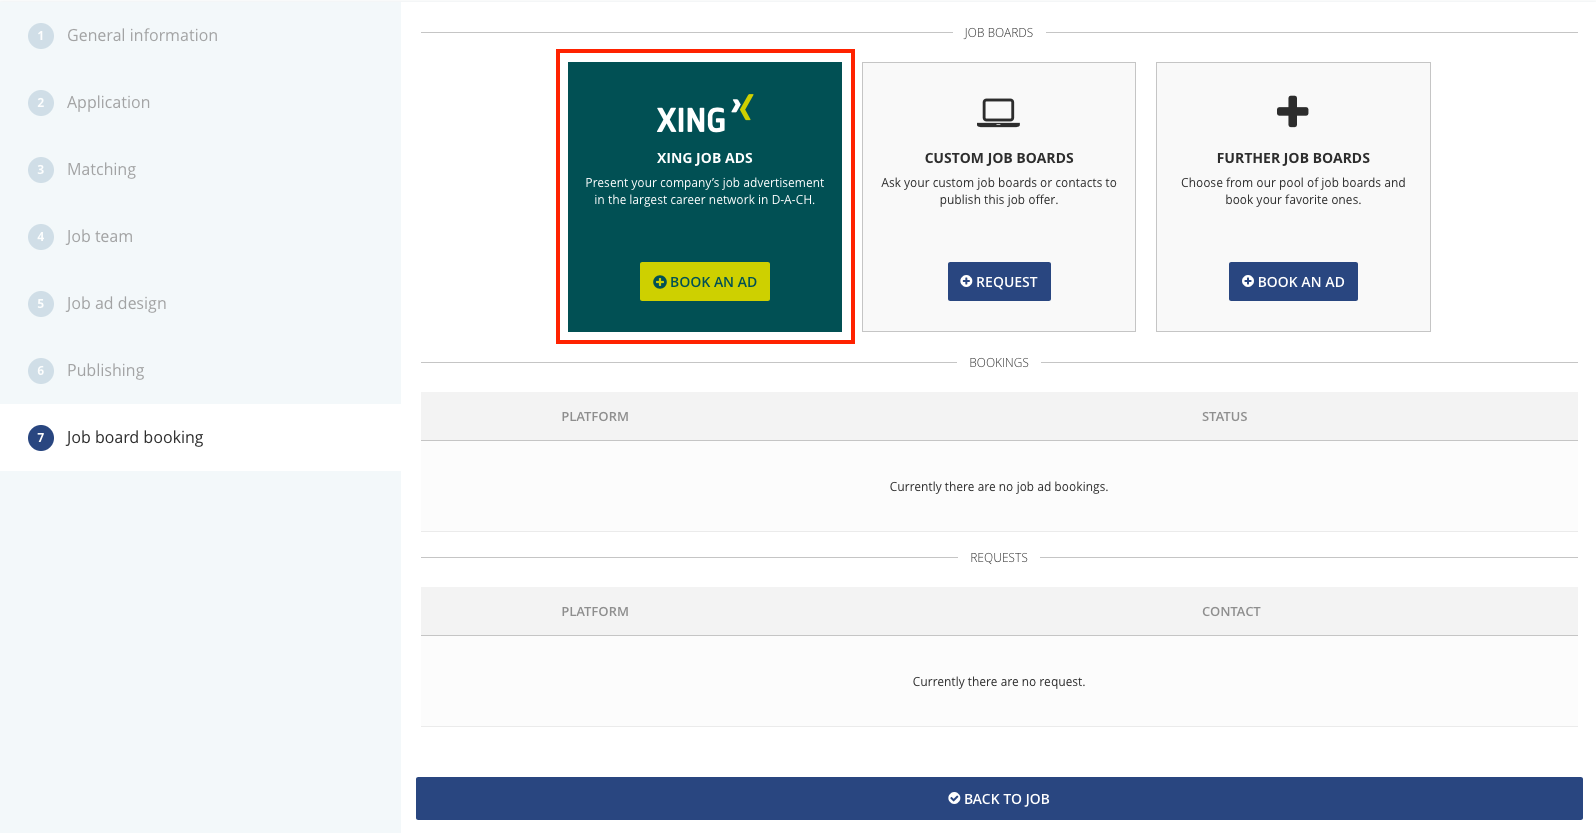The image size is (1596, 833).
Task: Select step 6 number circle for Publishing
Action: (41, 371)
